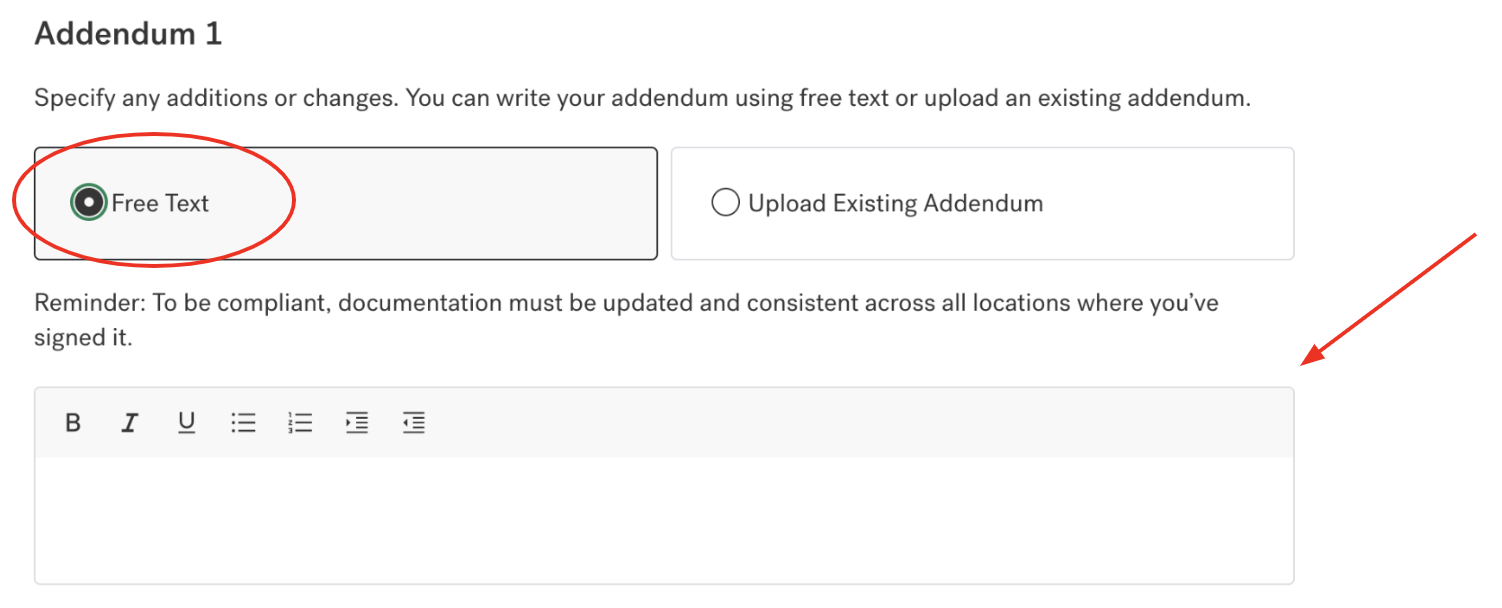Enable the circled Free Text choice

[x=88, y=202]
